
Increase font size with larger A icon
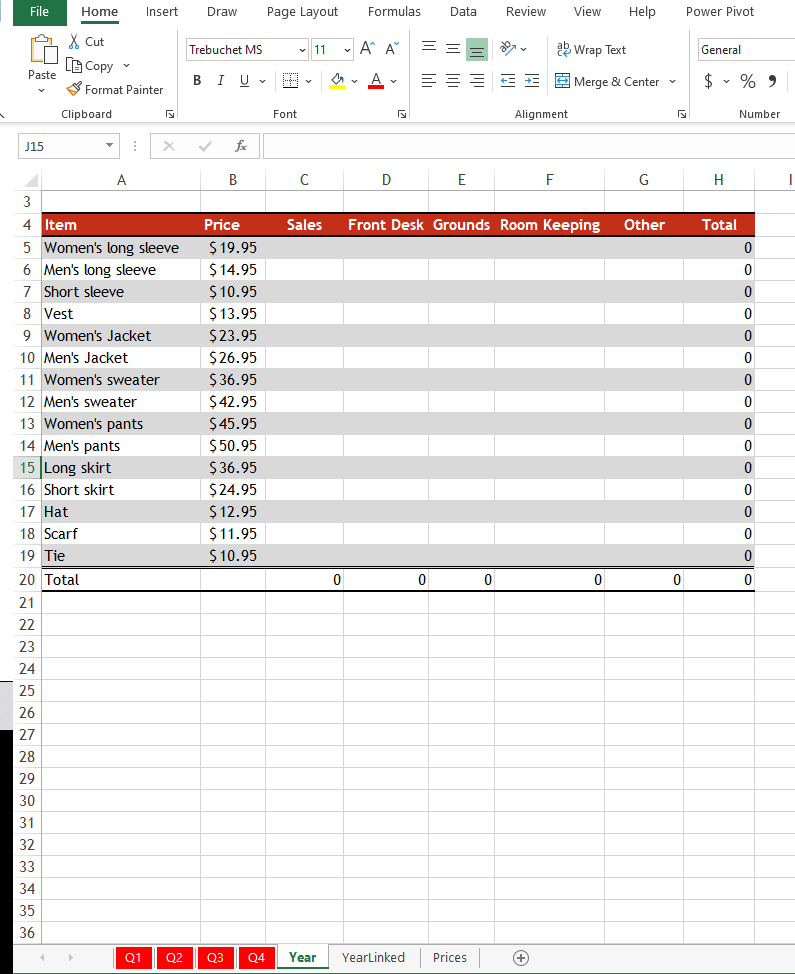(367, 49)
